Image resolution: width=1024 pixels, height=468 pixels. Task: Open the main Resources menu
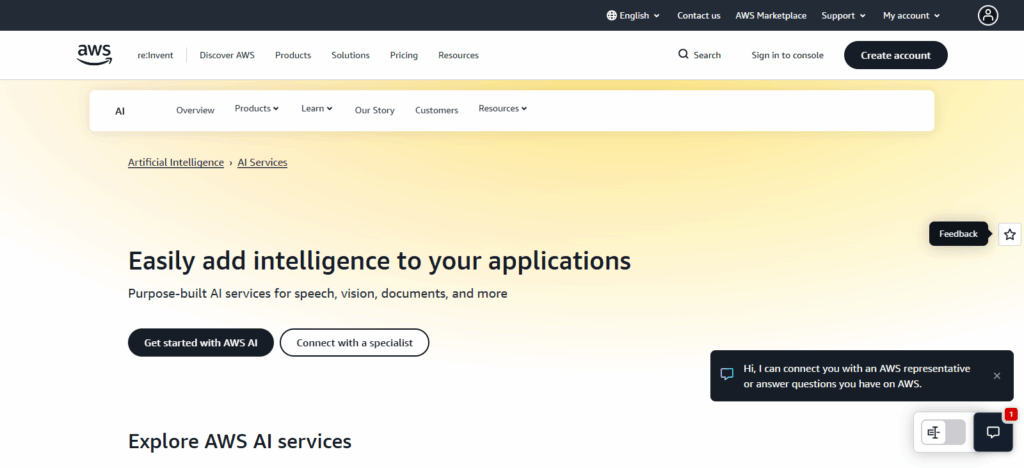[458, 55]
